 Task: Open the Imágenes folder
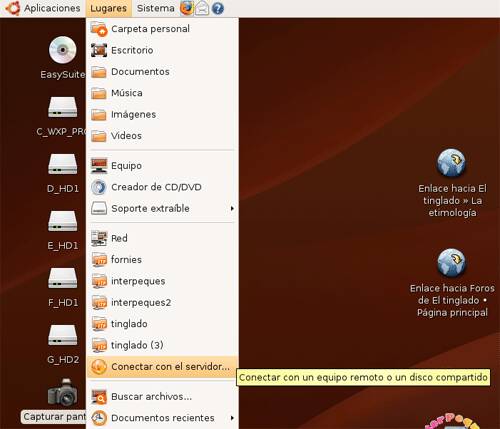pos(162,114)
